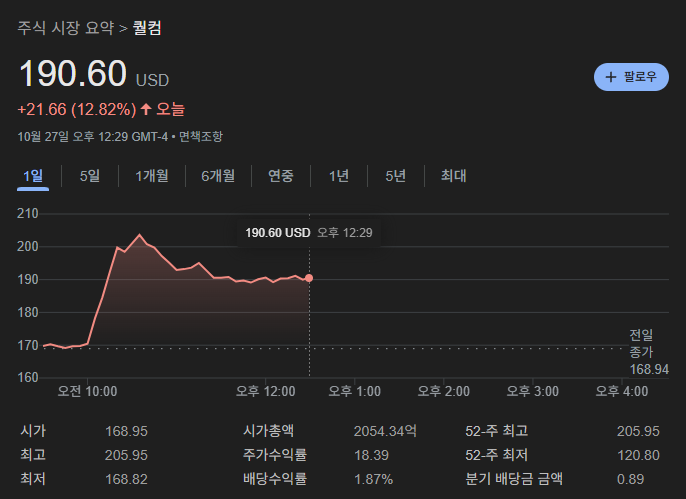686x499 pixels.
Task: Switch to the 5년 range tab
Action: [396, 176]
